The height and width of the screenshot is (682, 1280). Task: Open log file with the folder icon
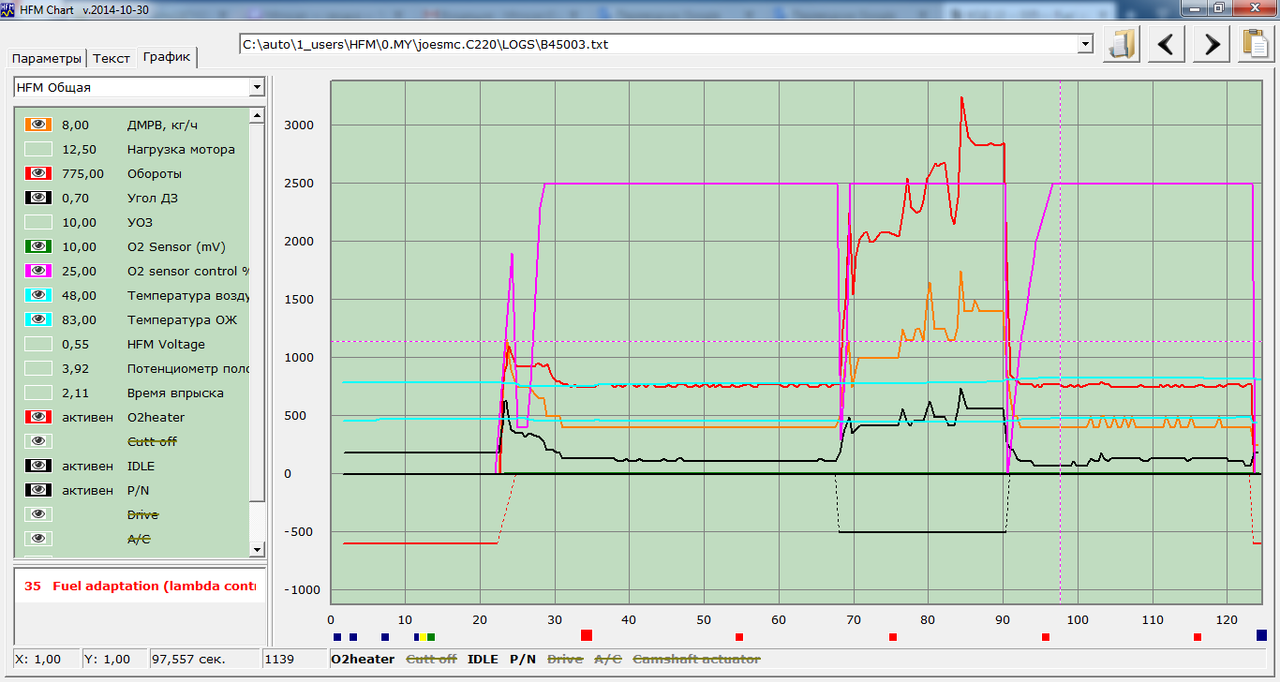click(1123, 45)
